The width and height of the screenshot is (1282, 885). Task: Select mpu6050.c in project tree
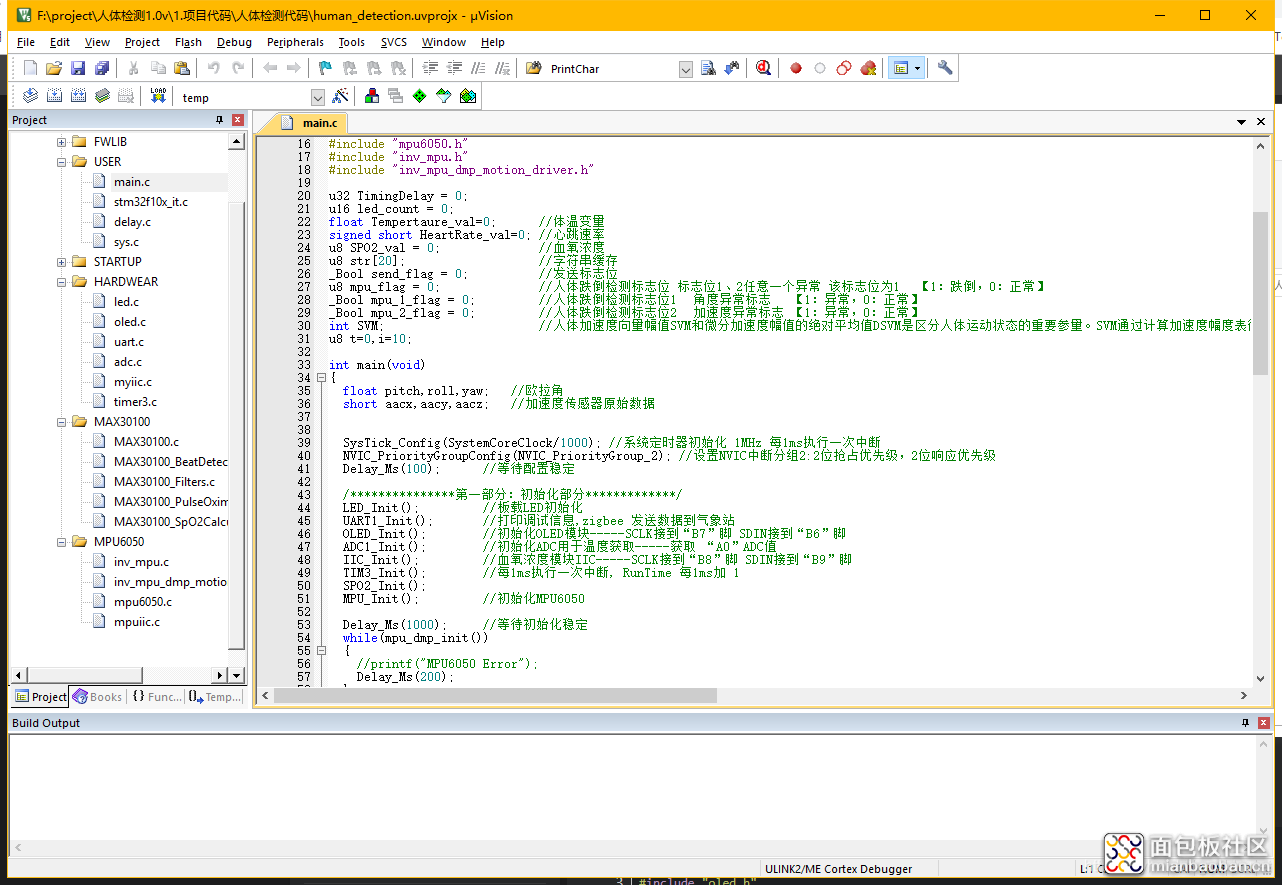143,602
